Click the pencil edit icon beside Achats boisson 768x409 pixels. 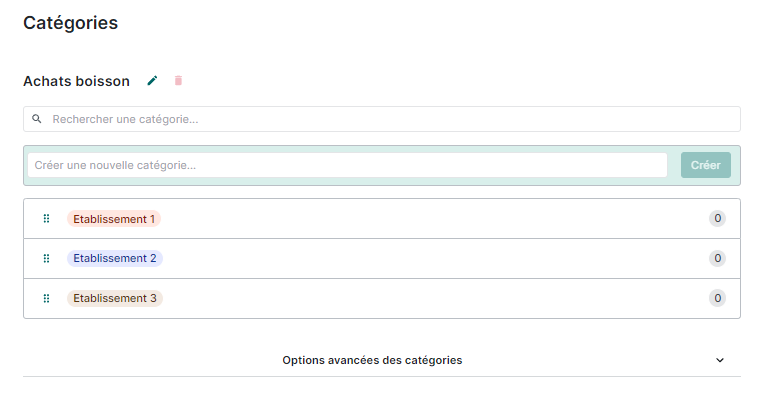(152, 81)
